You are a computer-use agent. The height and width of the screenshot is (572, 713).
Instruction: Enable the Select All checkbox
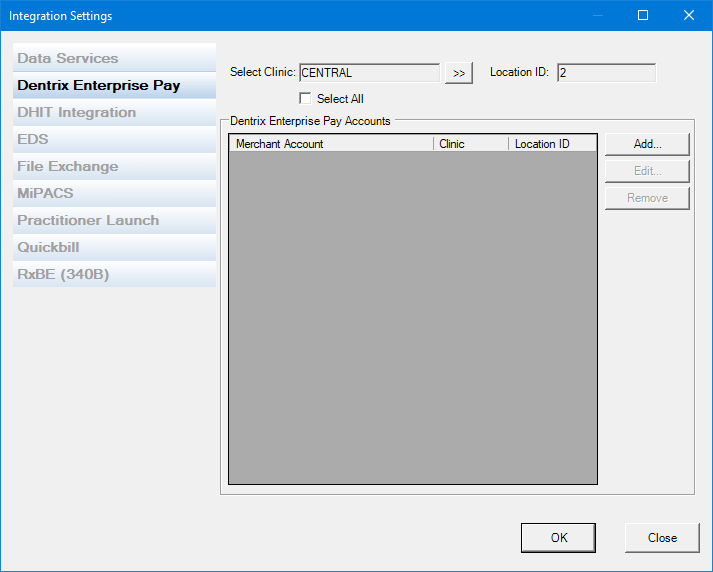point(306,99)
